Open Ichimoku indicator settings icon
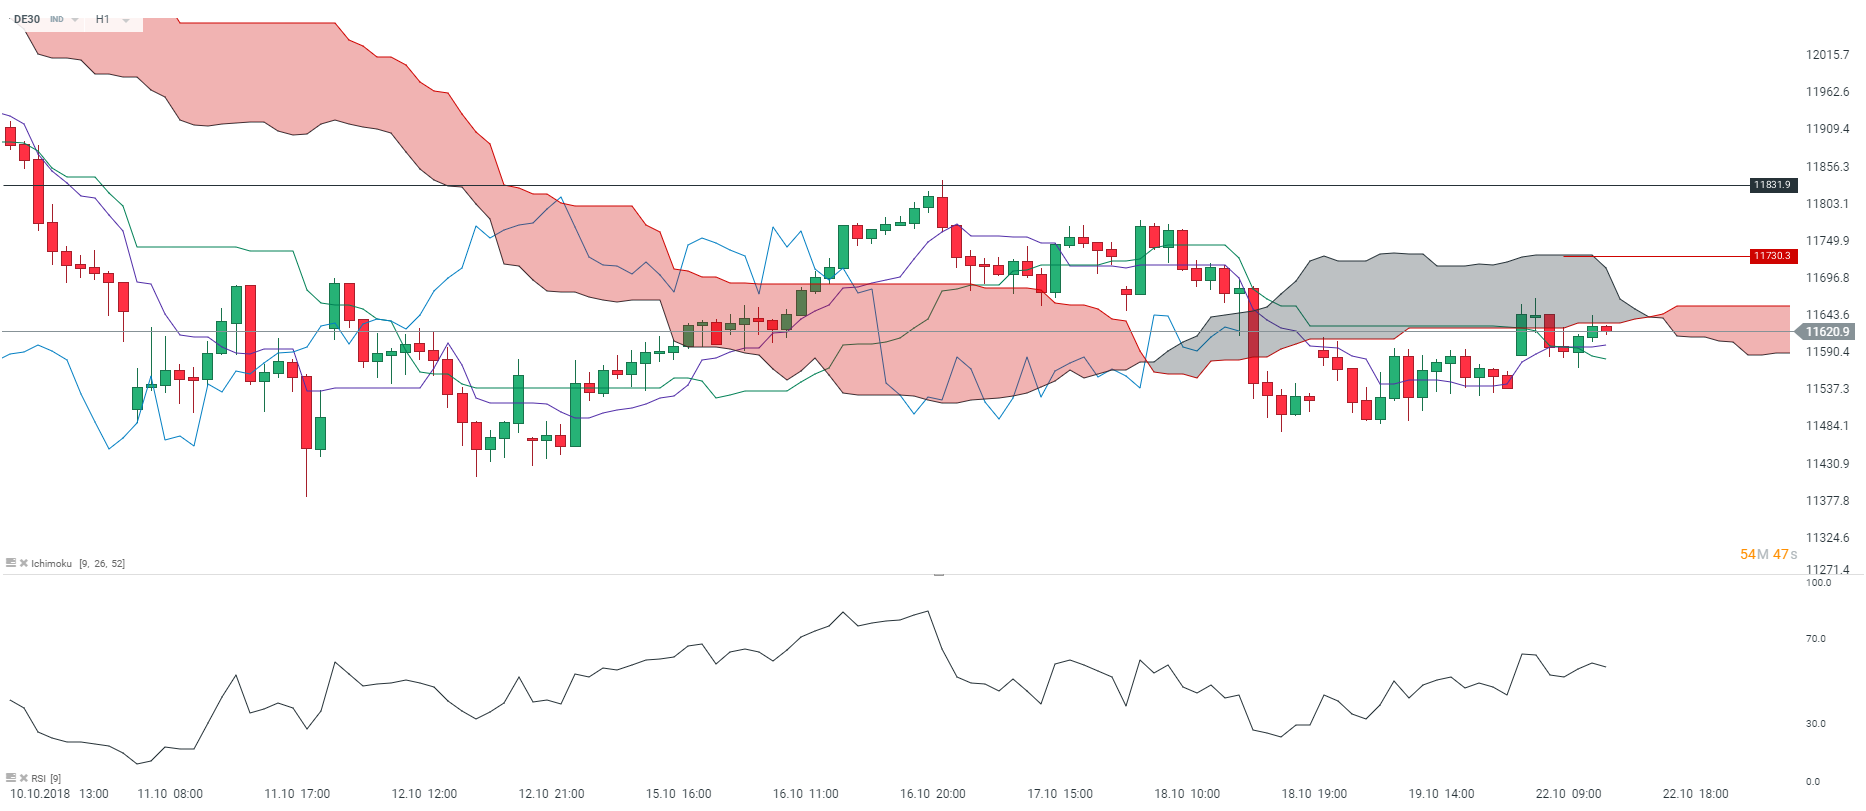 pos(11,563)
